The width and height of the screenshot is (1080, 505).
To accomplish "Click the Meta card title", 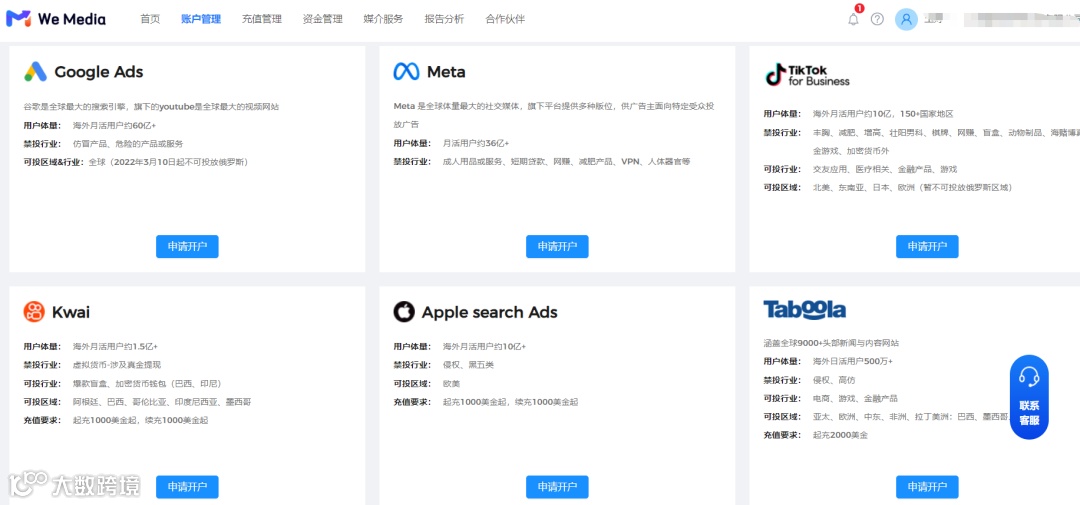I will coord(446,72).
